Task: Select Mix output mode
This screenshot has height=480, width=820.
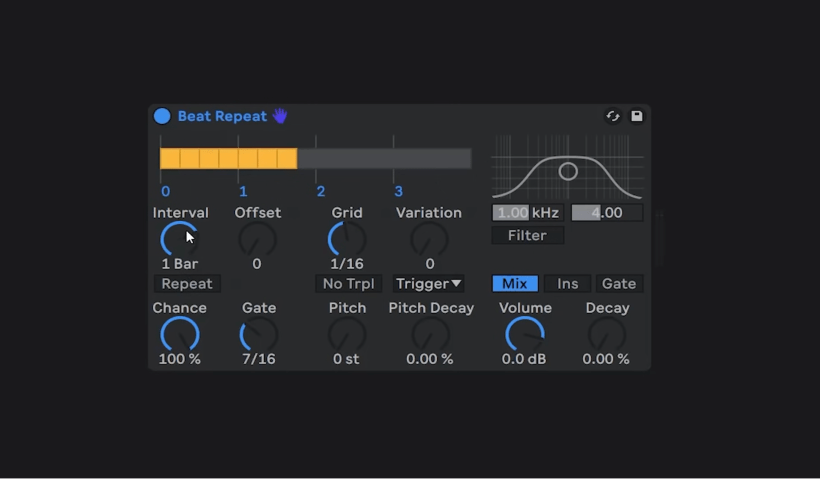Action: point(515,284)
